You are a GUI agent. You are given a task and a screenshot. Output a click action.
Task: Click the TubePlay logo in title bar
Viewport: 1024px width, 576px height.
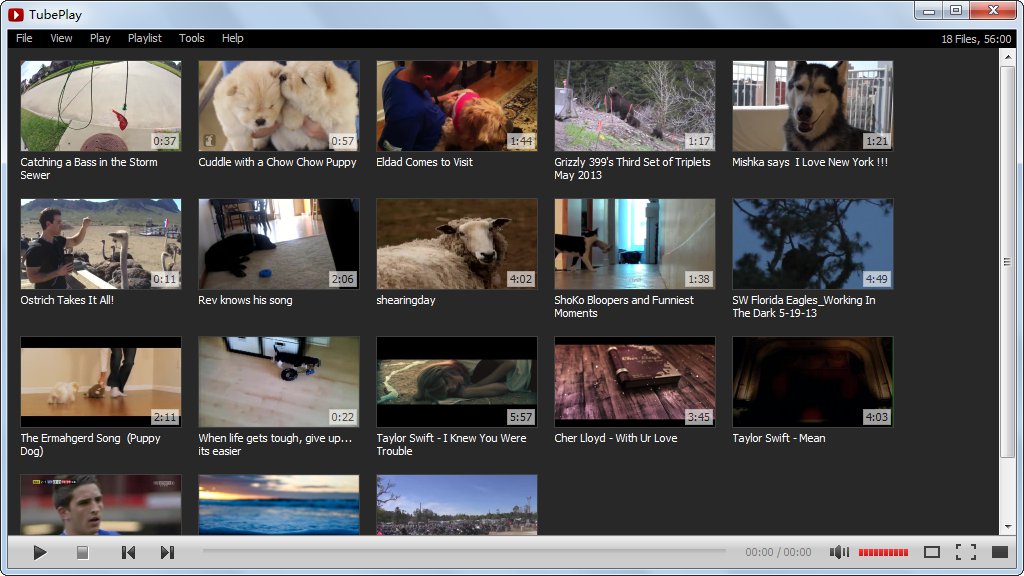[16, 14]
